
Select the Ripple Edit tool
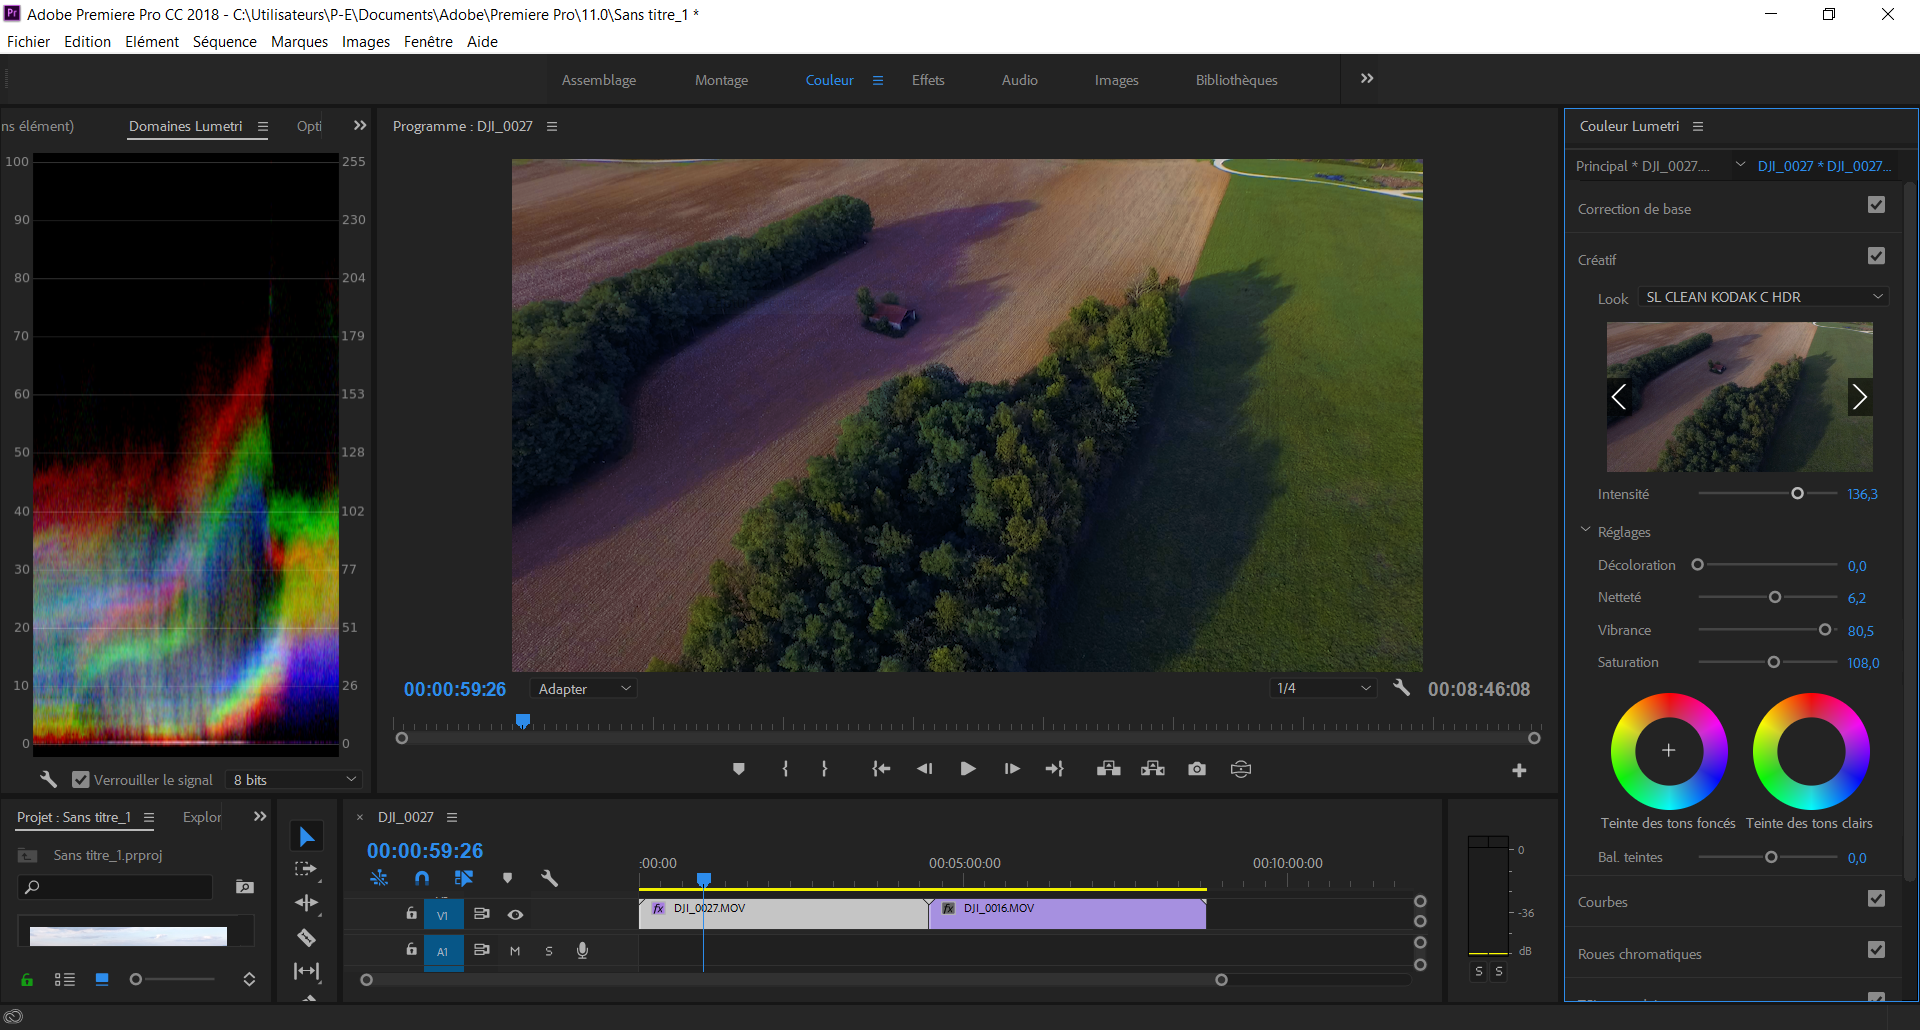pos(306,903)
